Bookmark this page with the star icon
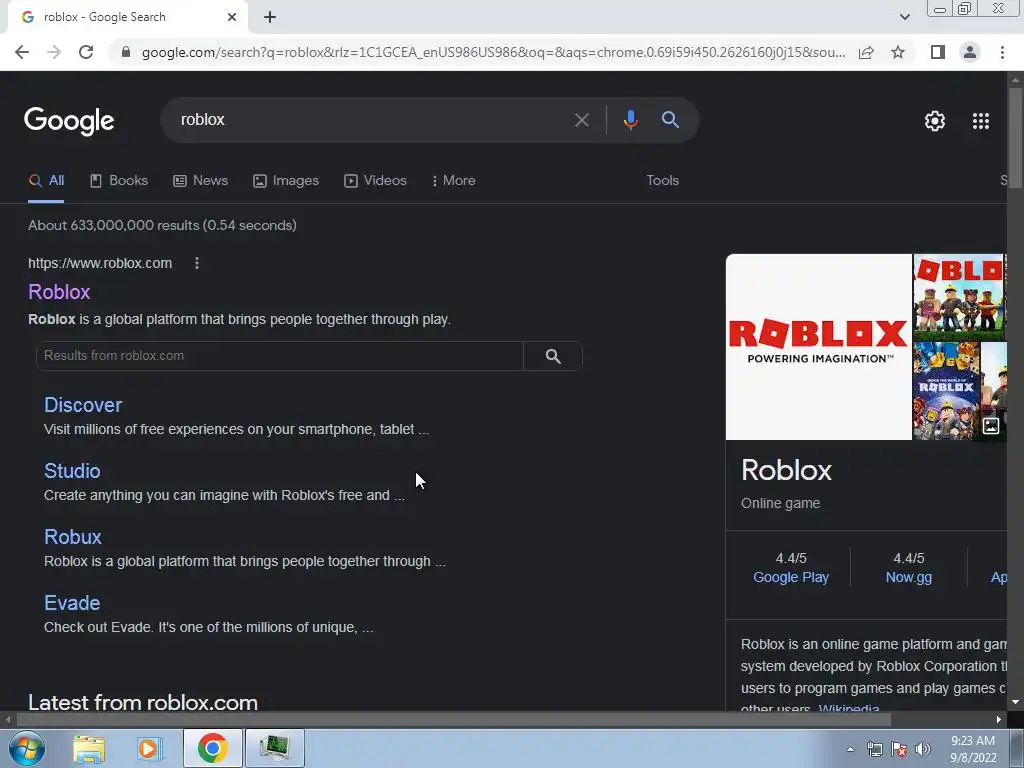The image size is (1024, 768). coord(898,52)
